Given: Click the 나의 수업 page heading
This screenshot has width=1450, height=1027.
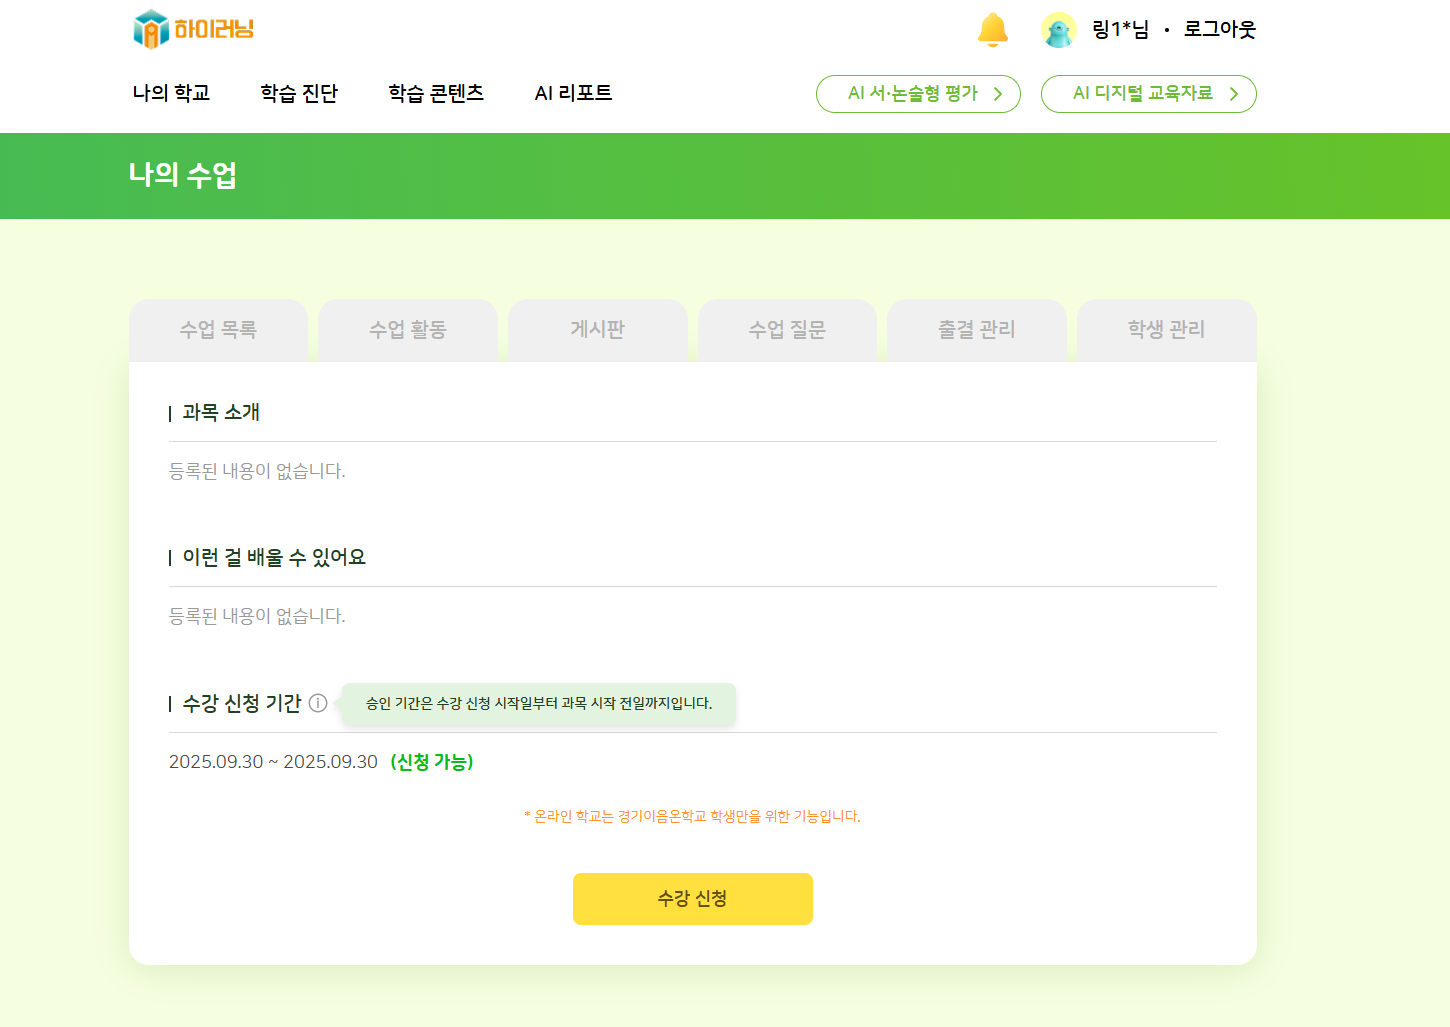Looking at the screenshot, I should point(183,175).
